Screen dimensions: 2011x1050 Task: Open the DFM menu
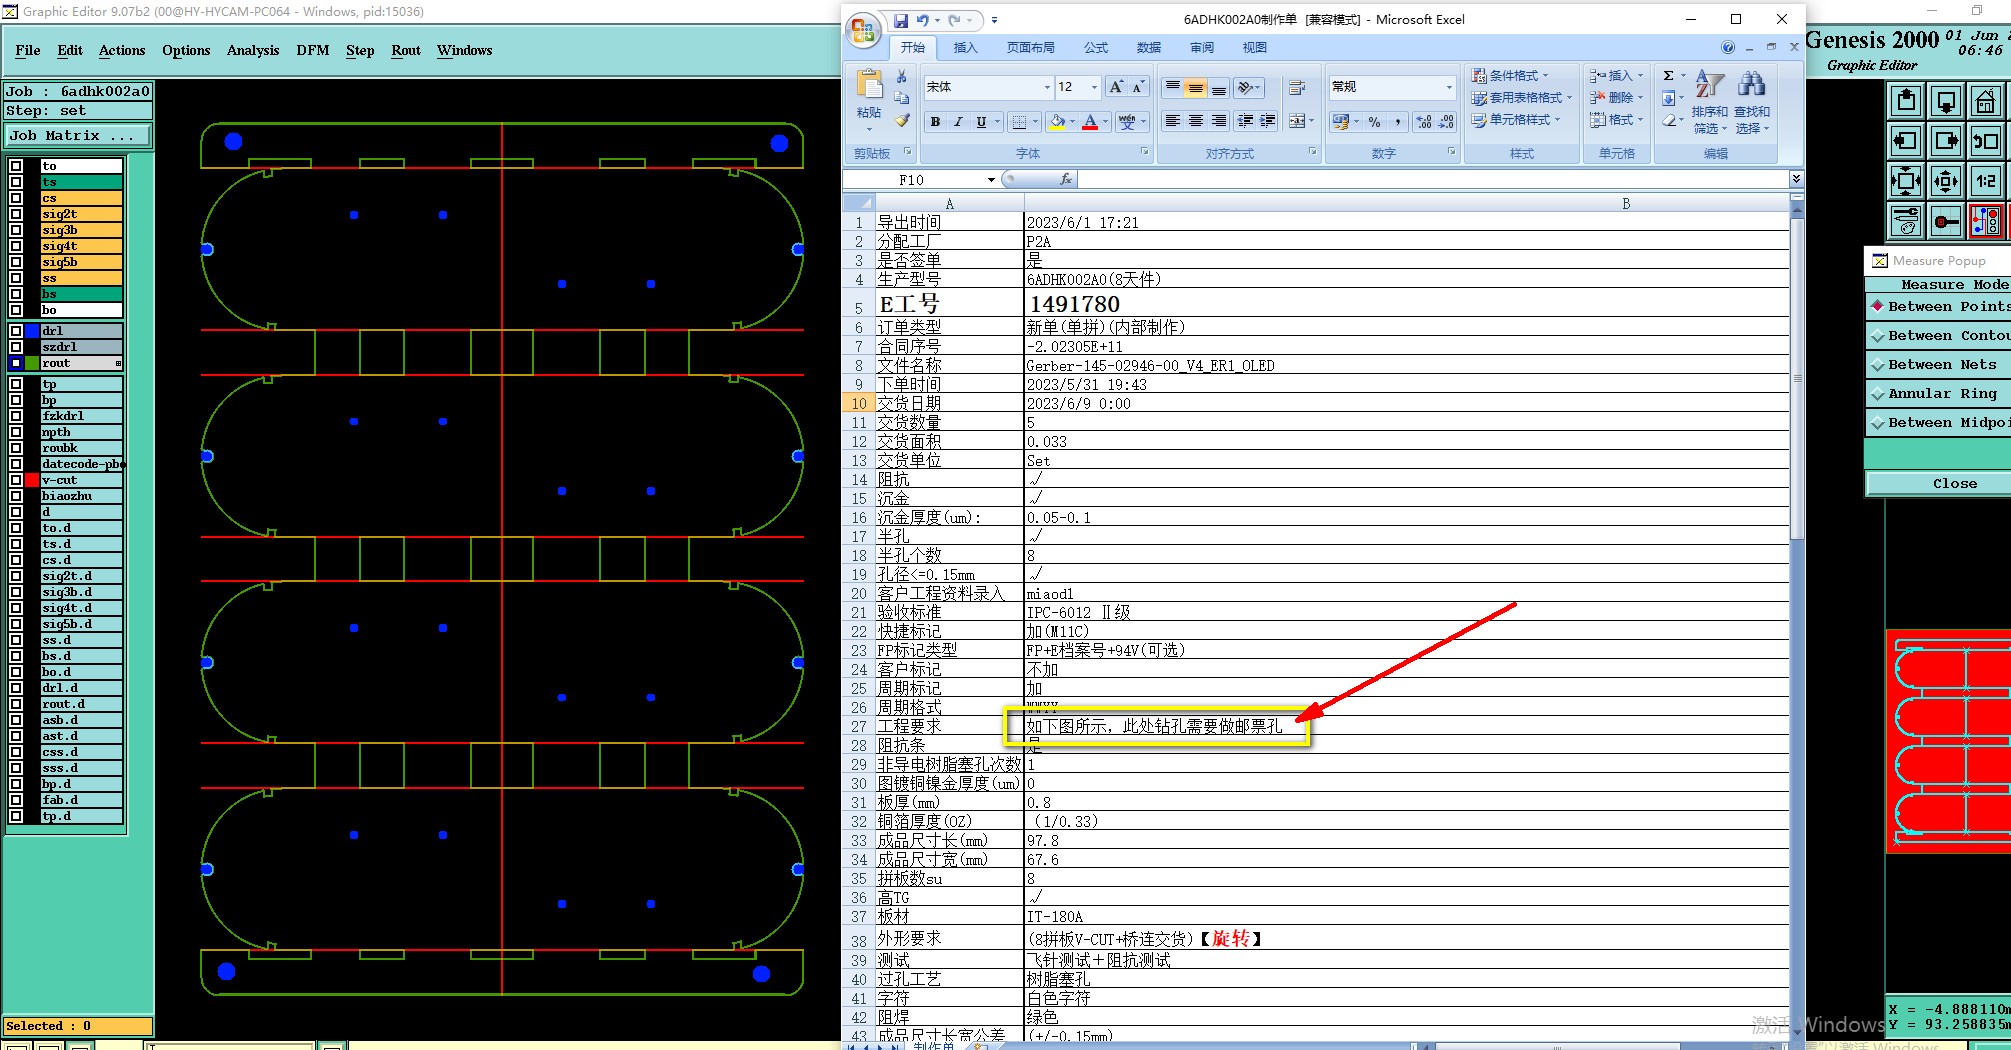(312, 50)
